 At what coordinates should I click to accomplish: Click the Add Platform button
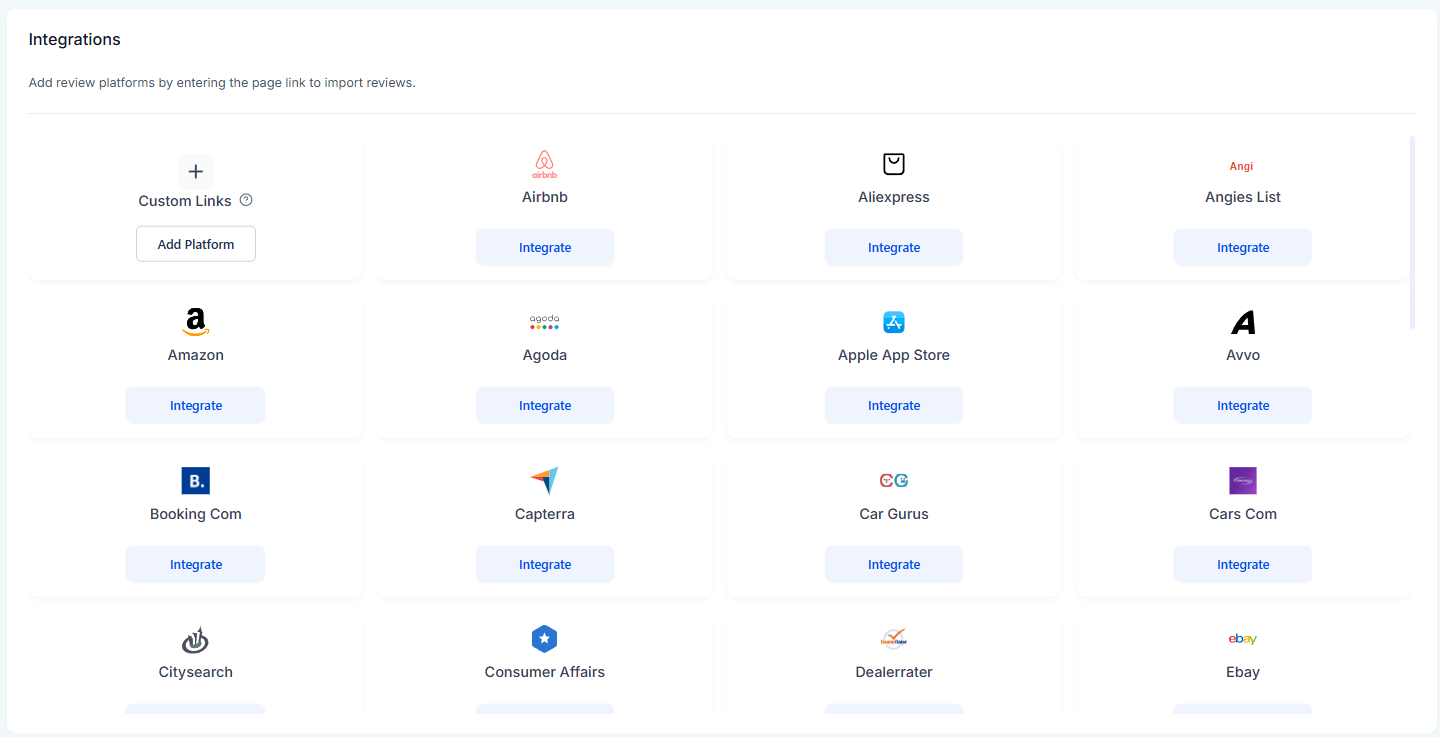point(196,244)
